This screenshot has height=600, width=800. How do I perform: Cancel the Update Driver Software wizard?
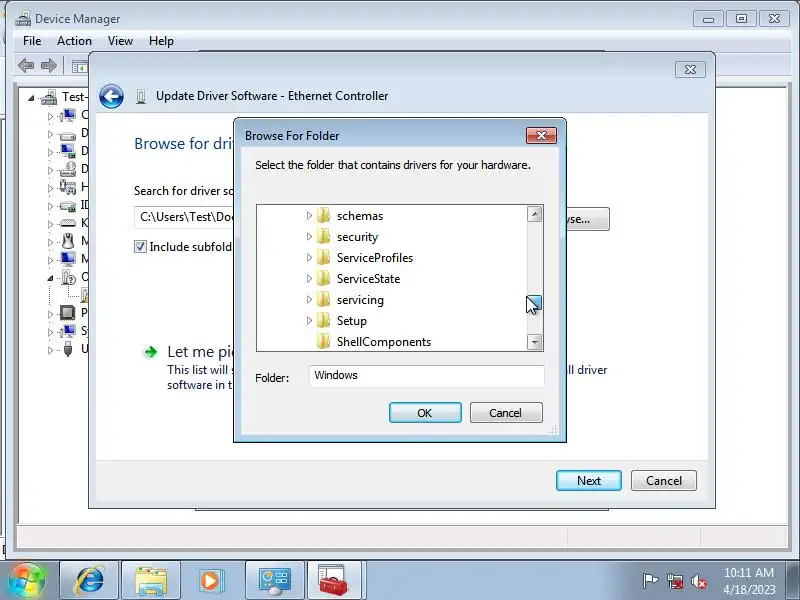[x=664, y=481]
